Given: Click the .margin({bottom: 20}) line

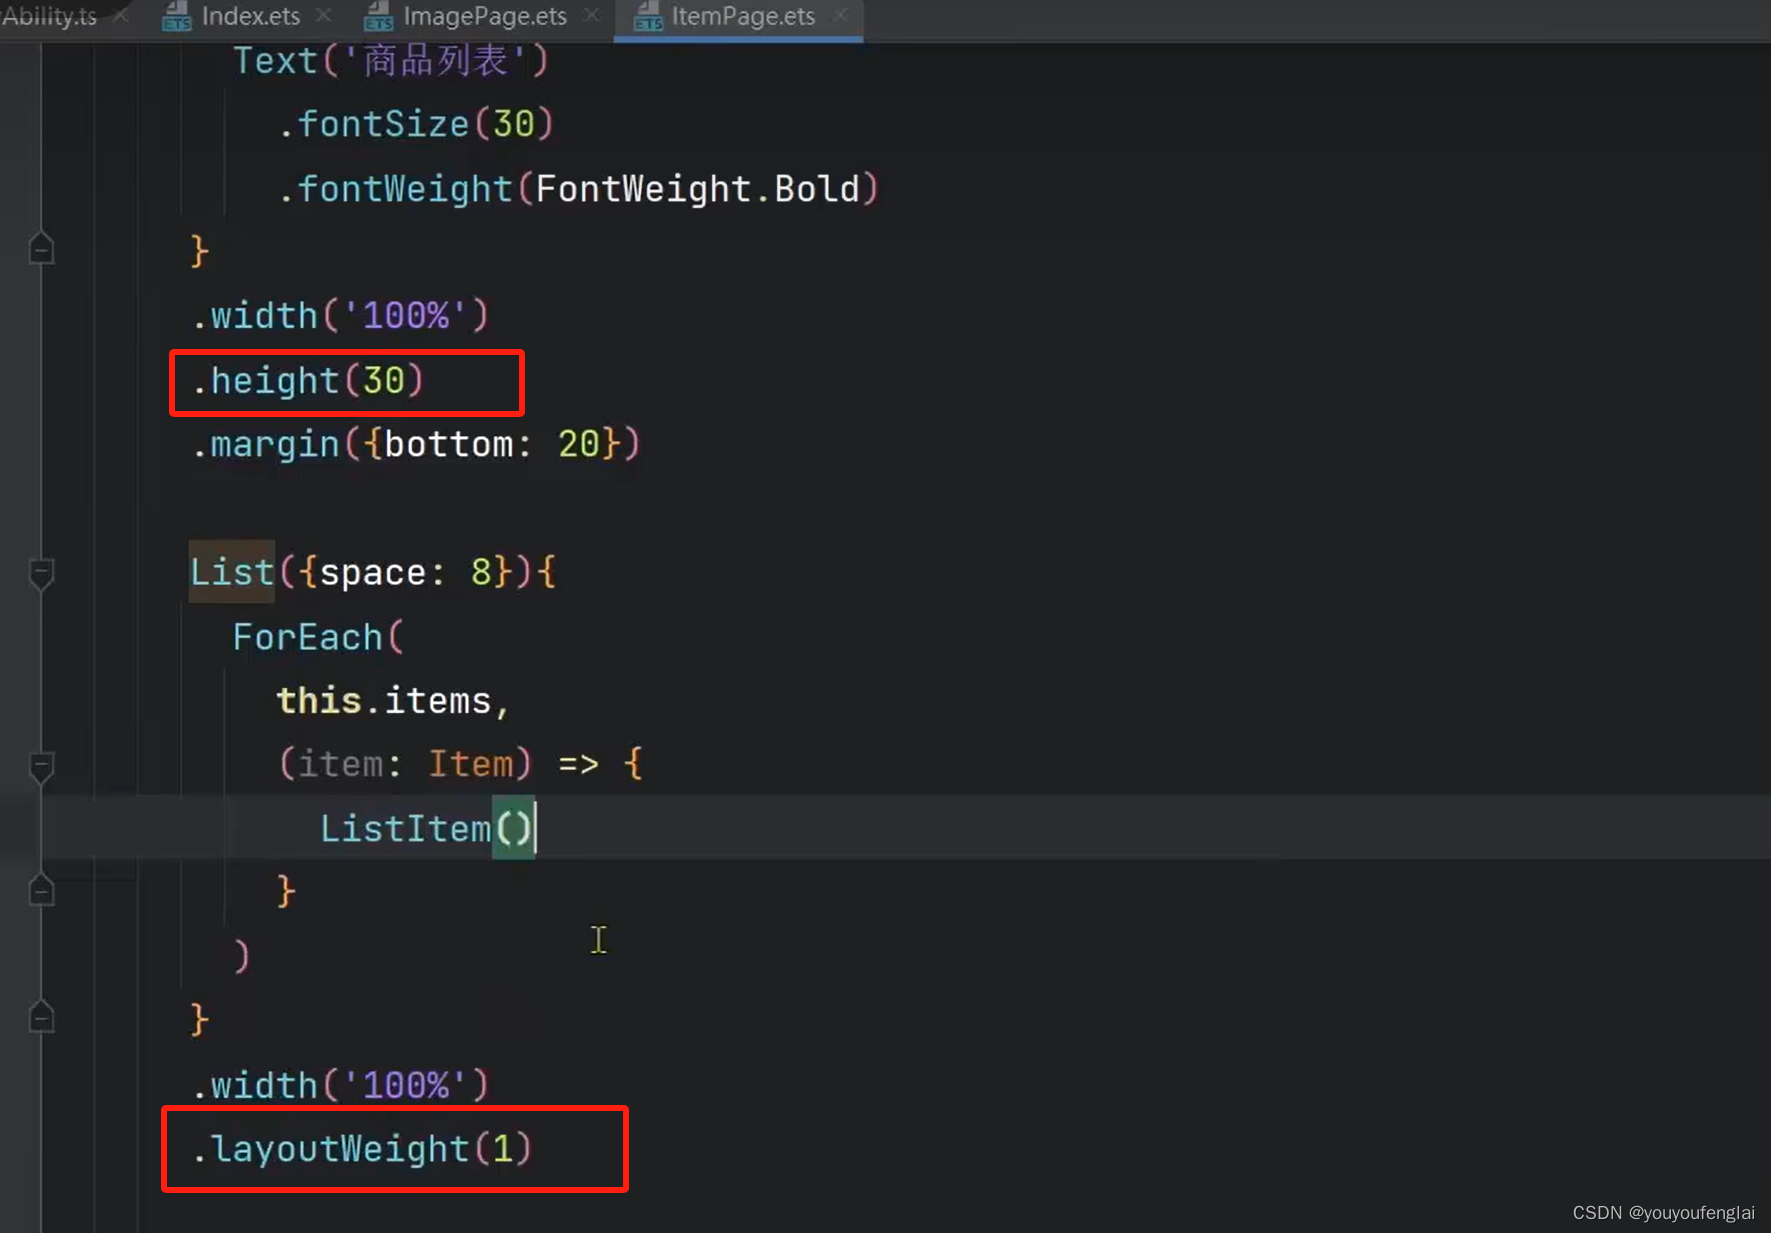Looking at the screenshot, I should (415, 444).
